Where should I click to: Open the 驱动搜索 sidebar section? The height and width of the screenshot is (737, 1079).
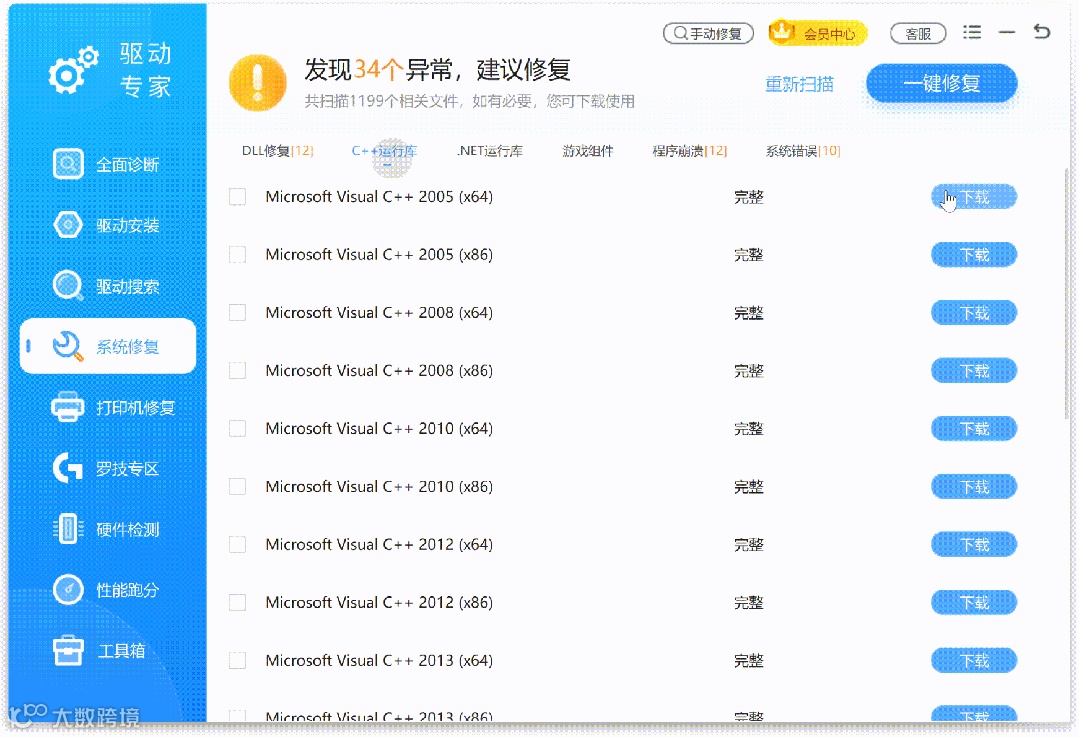pyautogui.click(x=107, y=286)
